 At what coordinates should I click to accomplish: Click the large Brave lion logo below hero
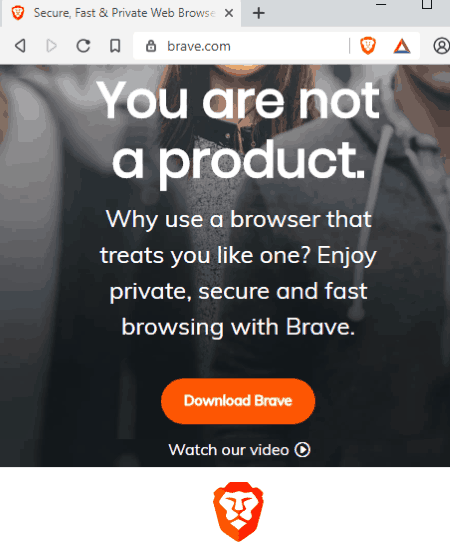point(238,511)
